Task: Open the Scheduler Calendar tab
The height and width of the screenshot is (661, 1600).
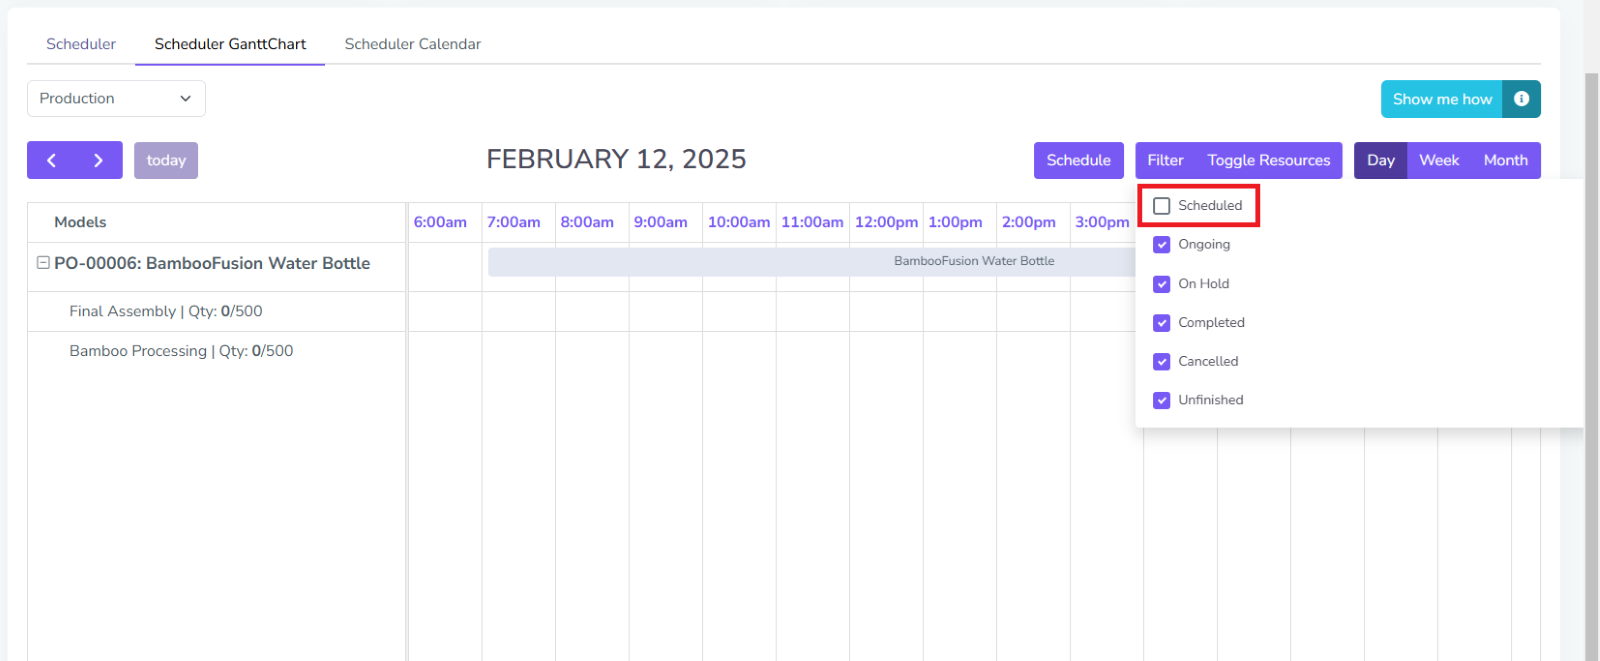Action: click(x=412, y=44)
